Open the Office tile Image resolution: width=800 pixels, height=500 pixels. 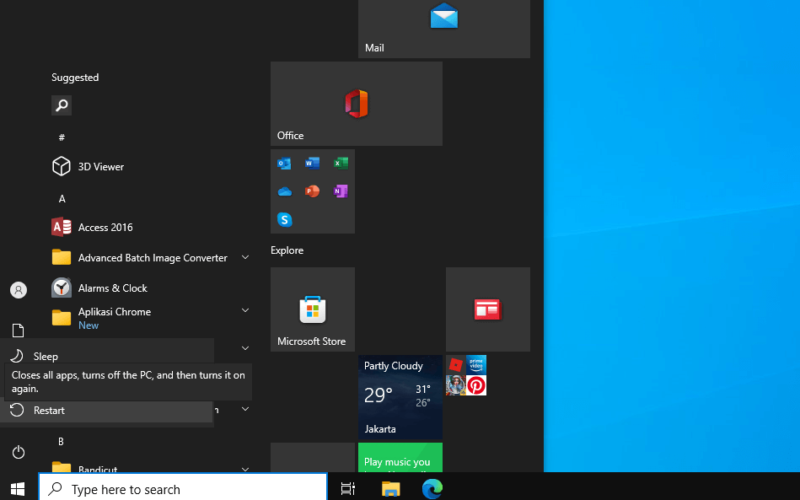pyautogui.click(x=356, y=104)
